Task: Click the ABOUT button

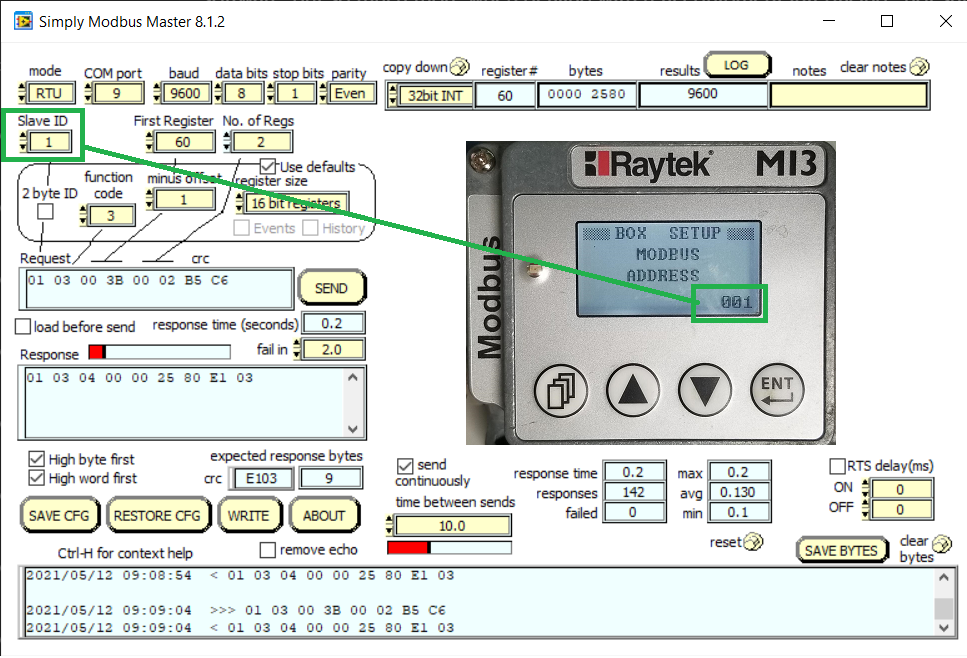Action: (324, 516)
